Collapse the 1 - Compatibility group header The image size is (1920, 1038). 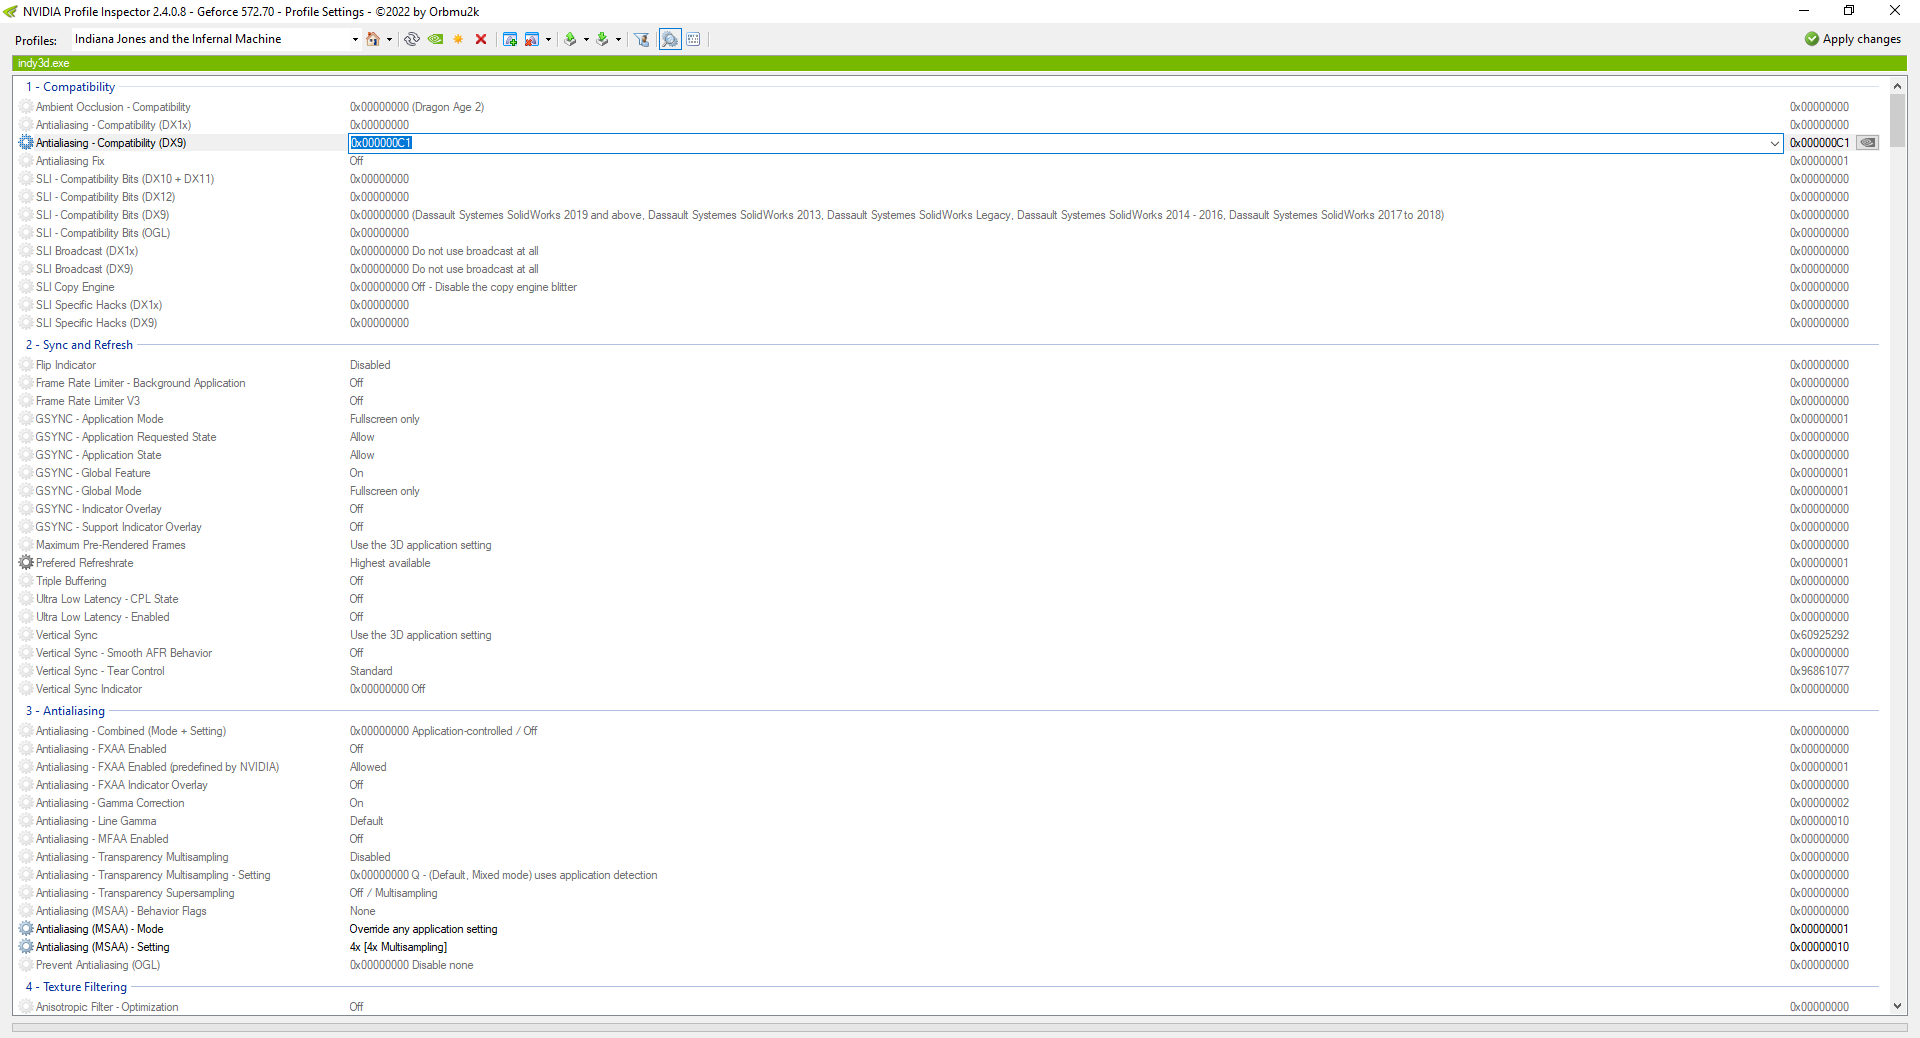tap(70, 87)
